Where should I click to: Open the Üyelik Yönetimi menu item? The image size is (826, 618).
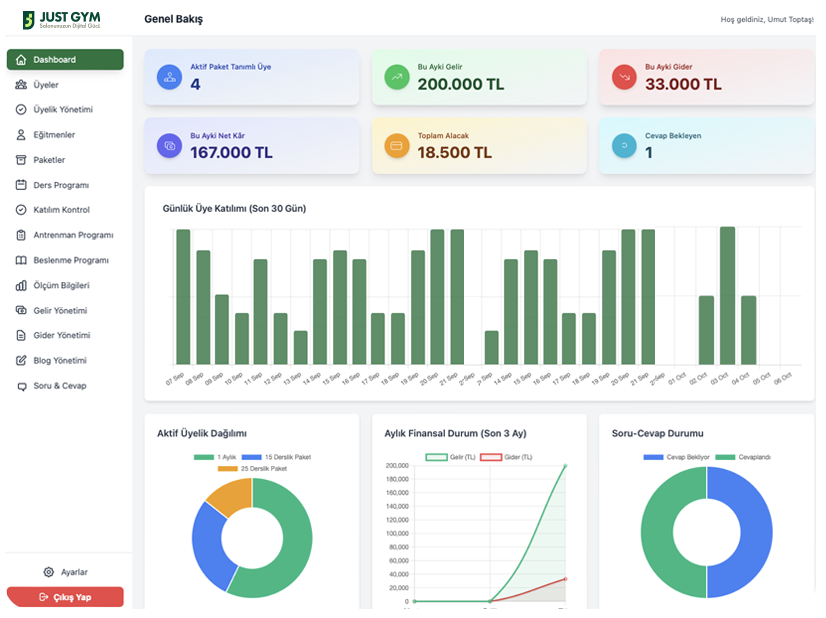pyautogui.click(x=63, y=110)
